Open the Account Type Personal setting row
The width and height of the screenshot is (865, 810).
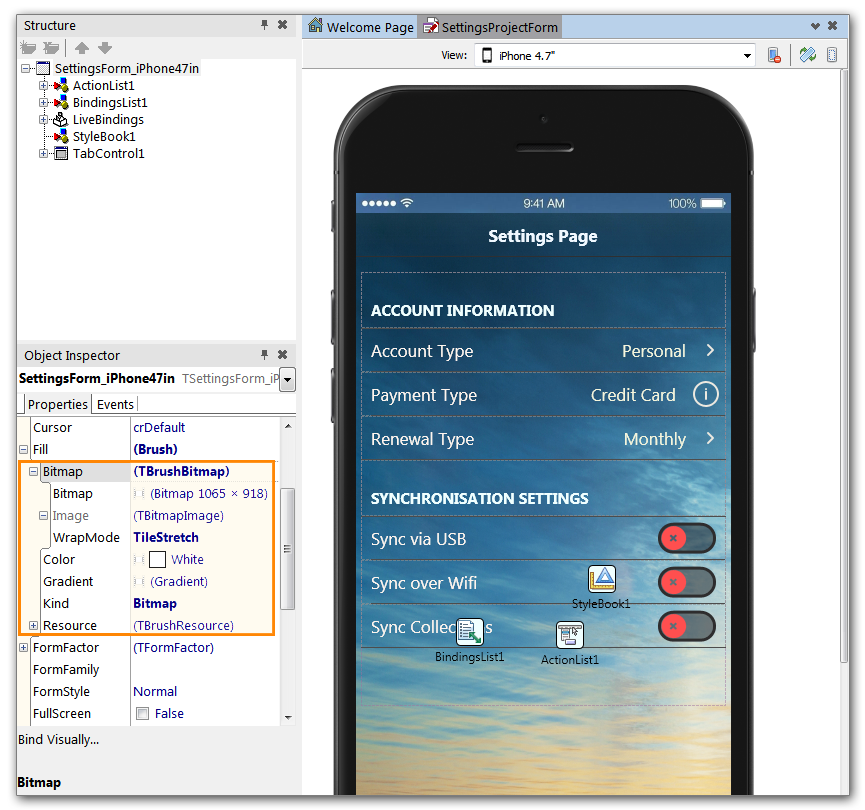coord(543,351)
